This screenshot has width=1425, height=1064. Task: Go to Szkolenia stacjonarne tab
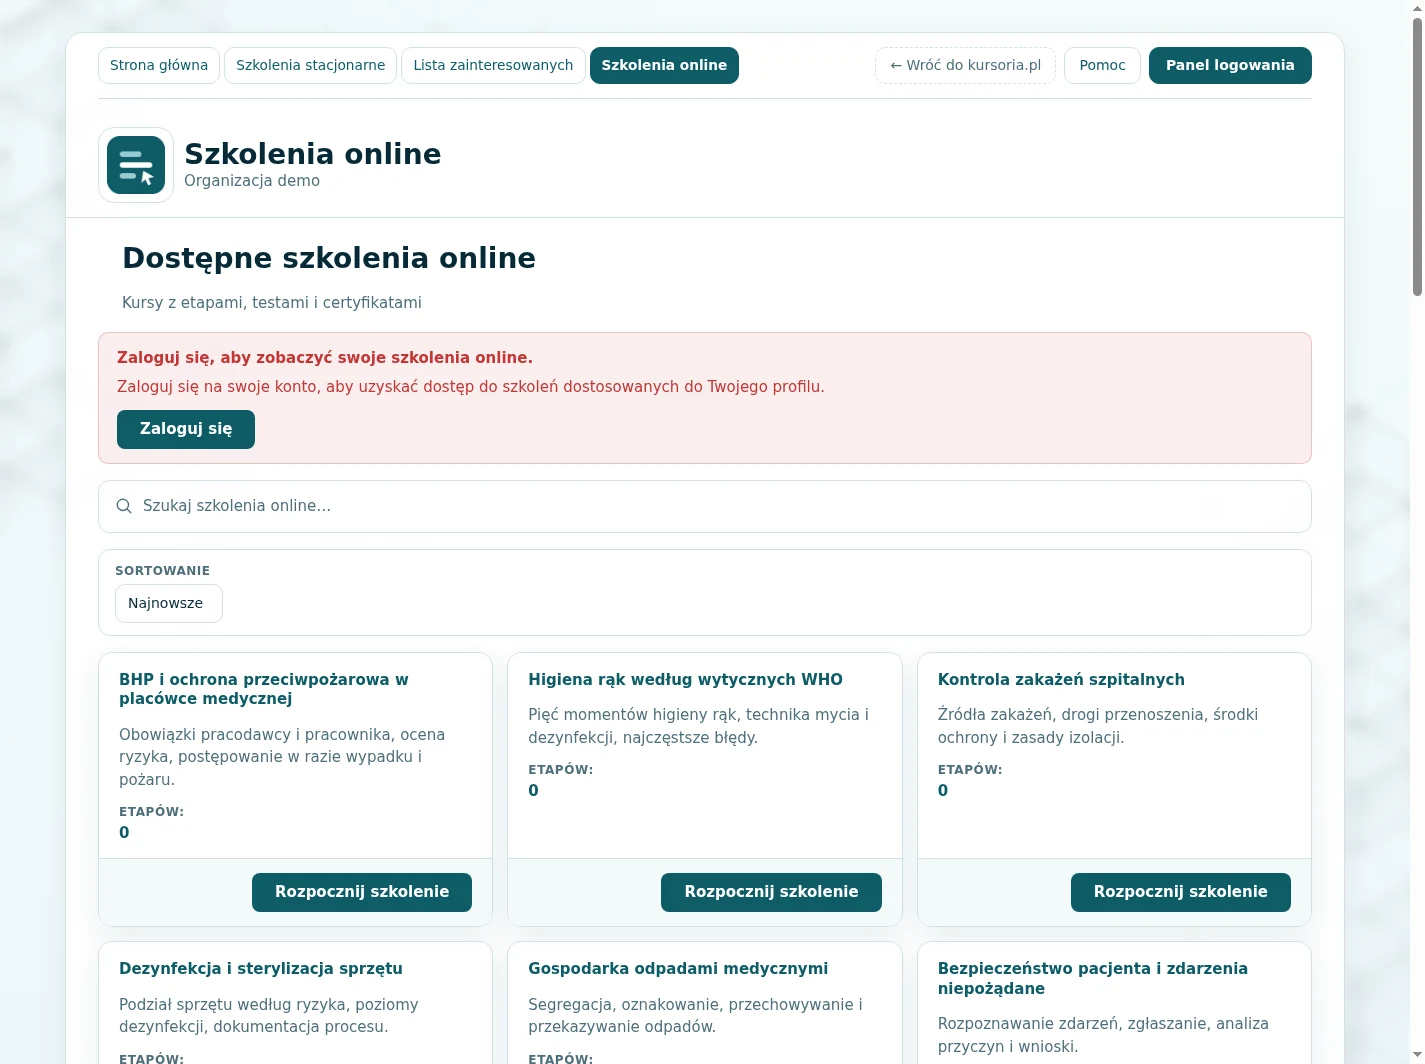point(310,65)
